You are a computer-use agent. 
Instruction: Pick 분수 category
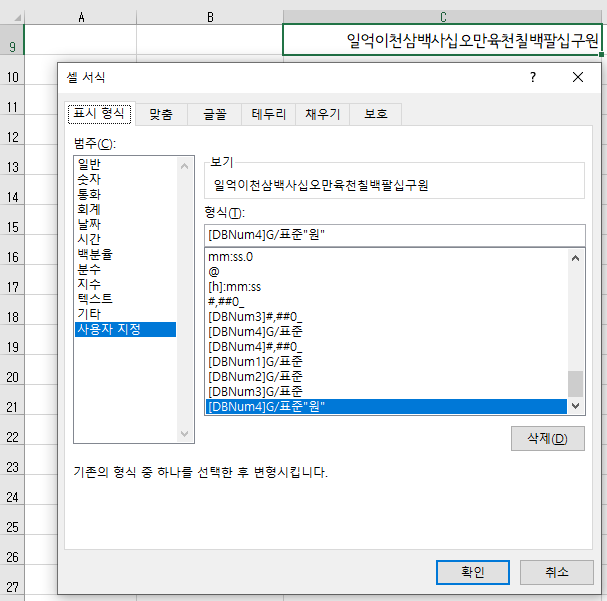click(x=125, y=269)
